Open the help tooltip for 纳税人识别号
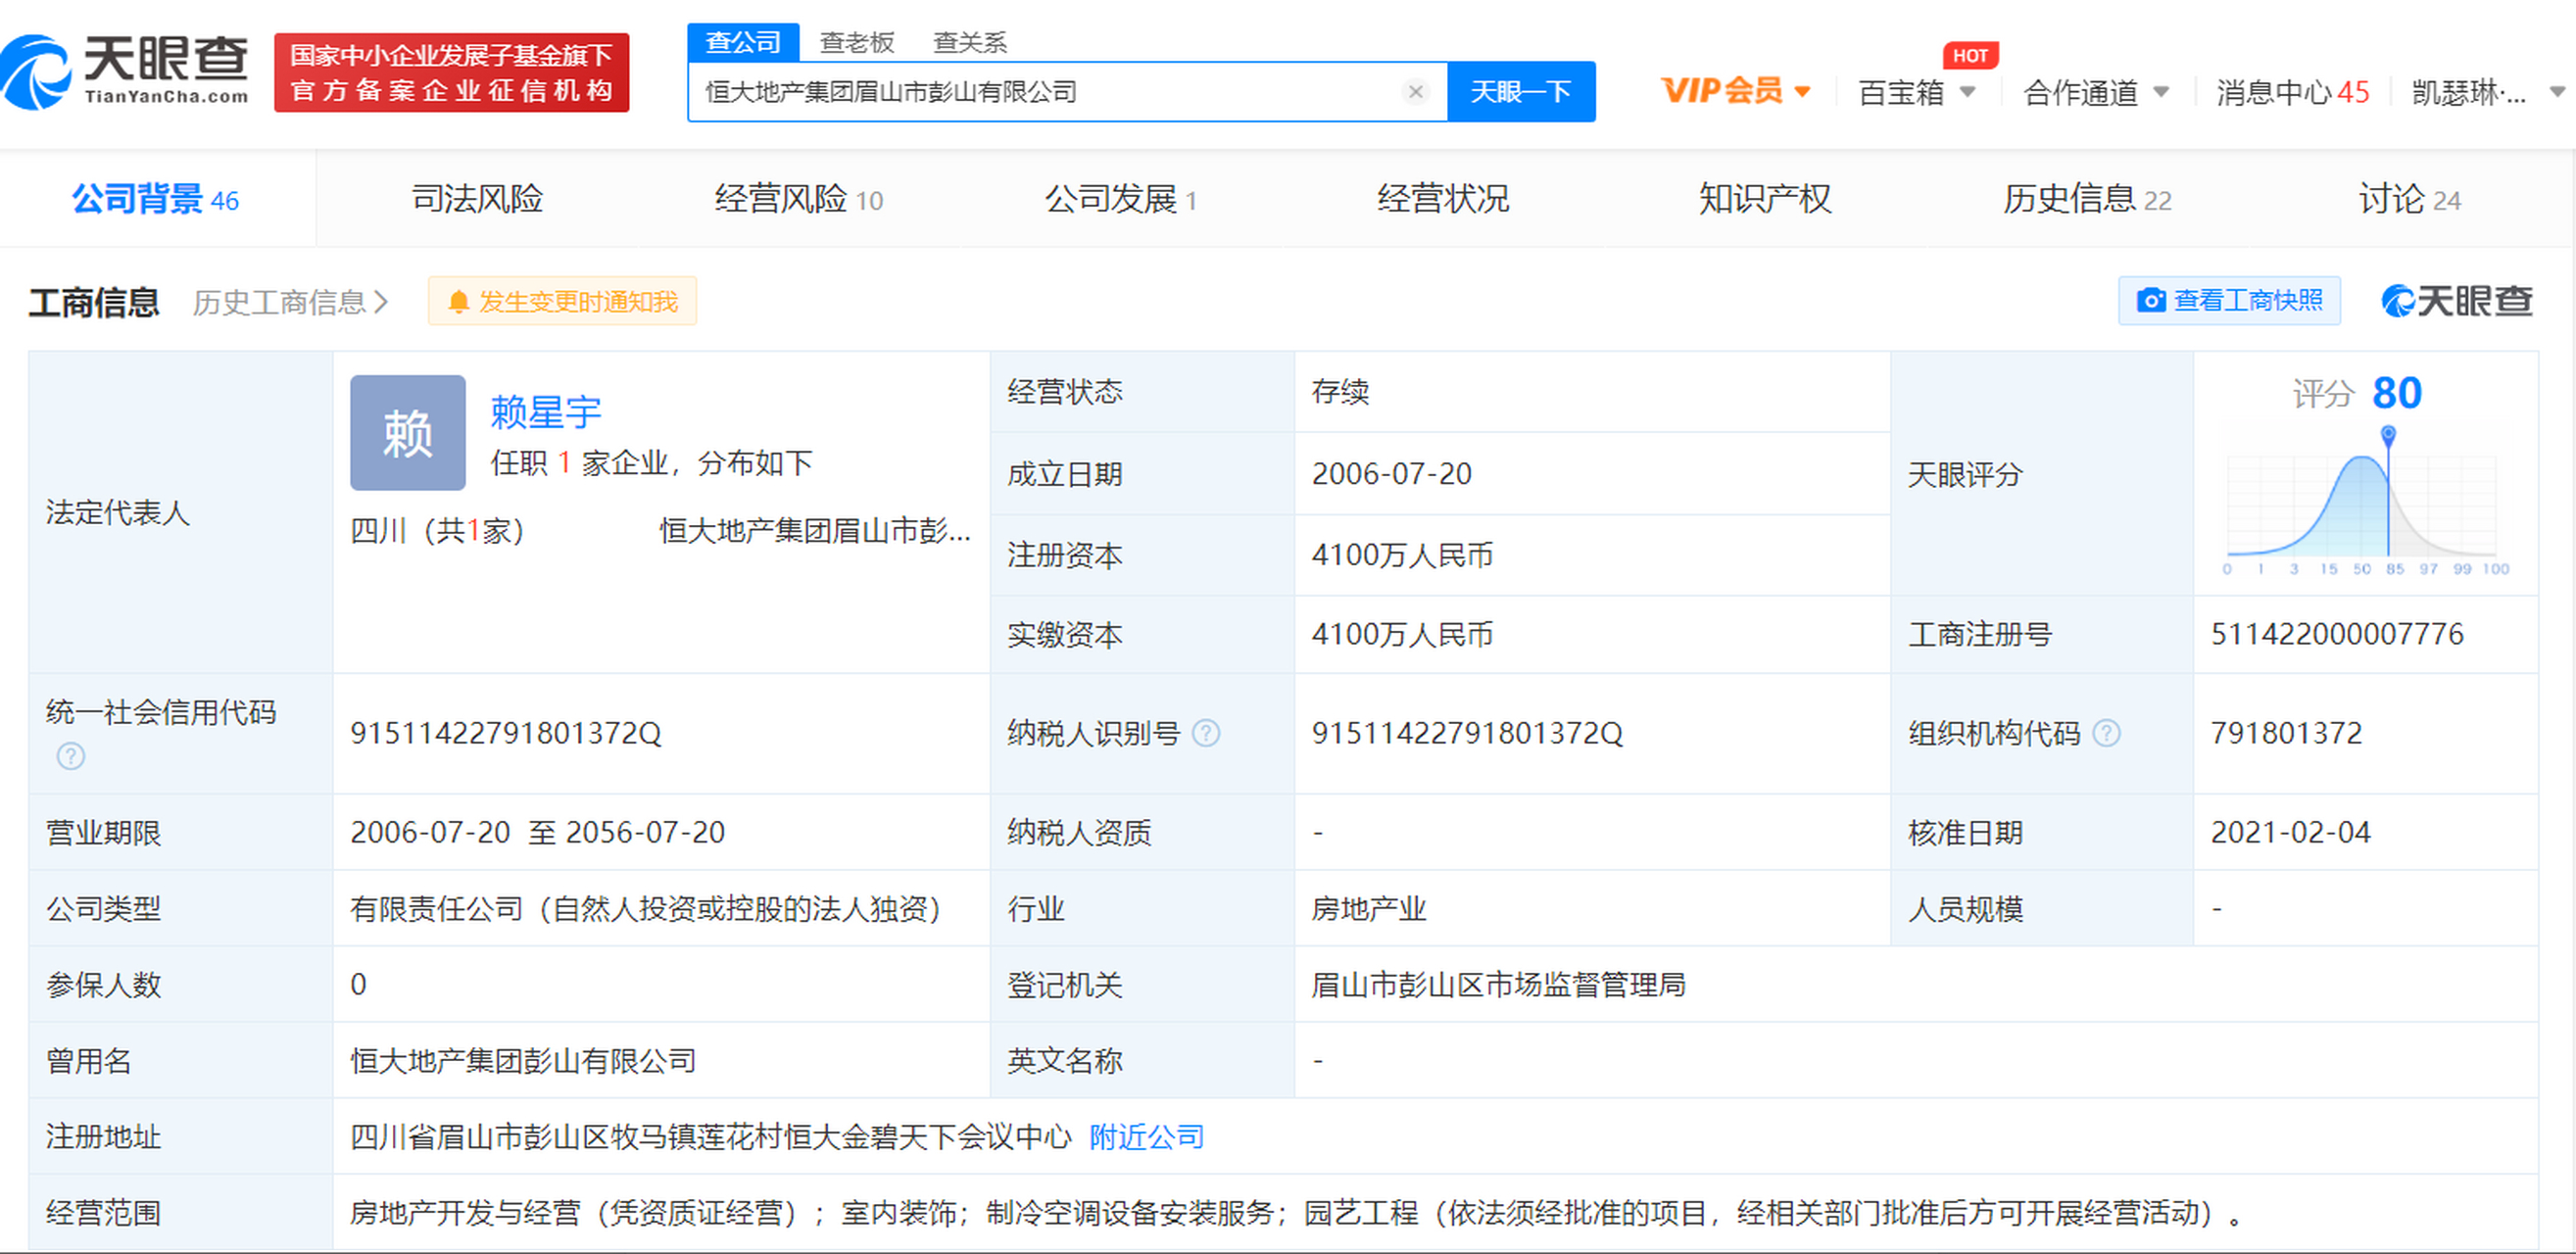This screenshot has width=2576, height=1254. tap(1206, 733)
